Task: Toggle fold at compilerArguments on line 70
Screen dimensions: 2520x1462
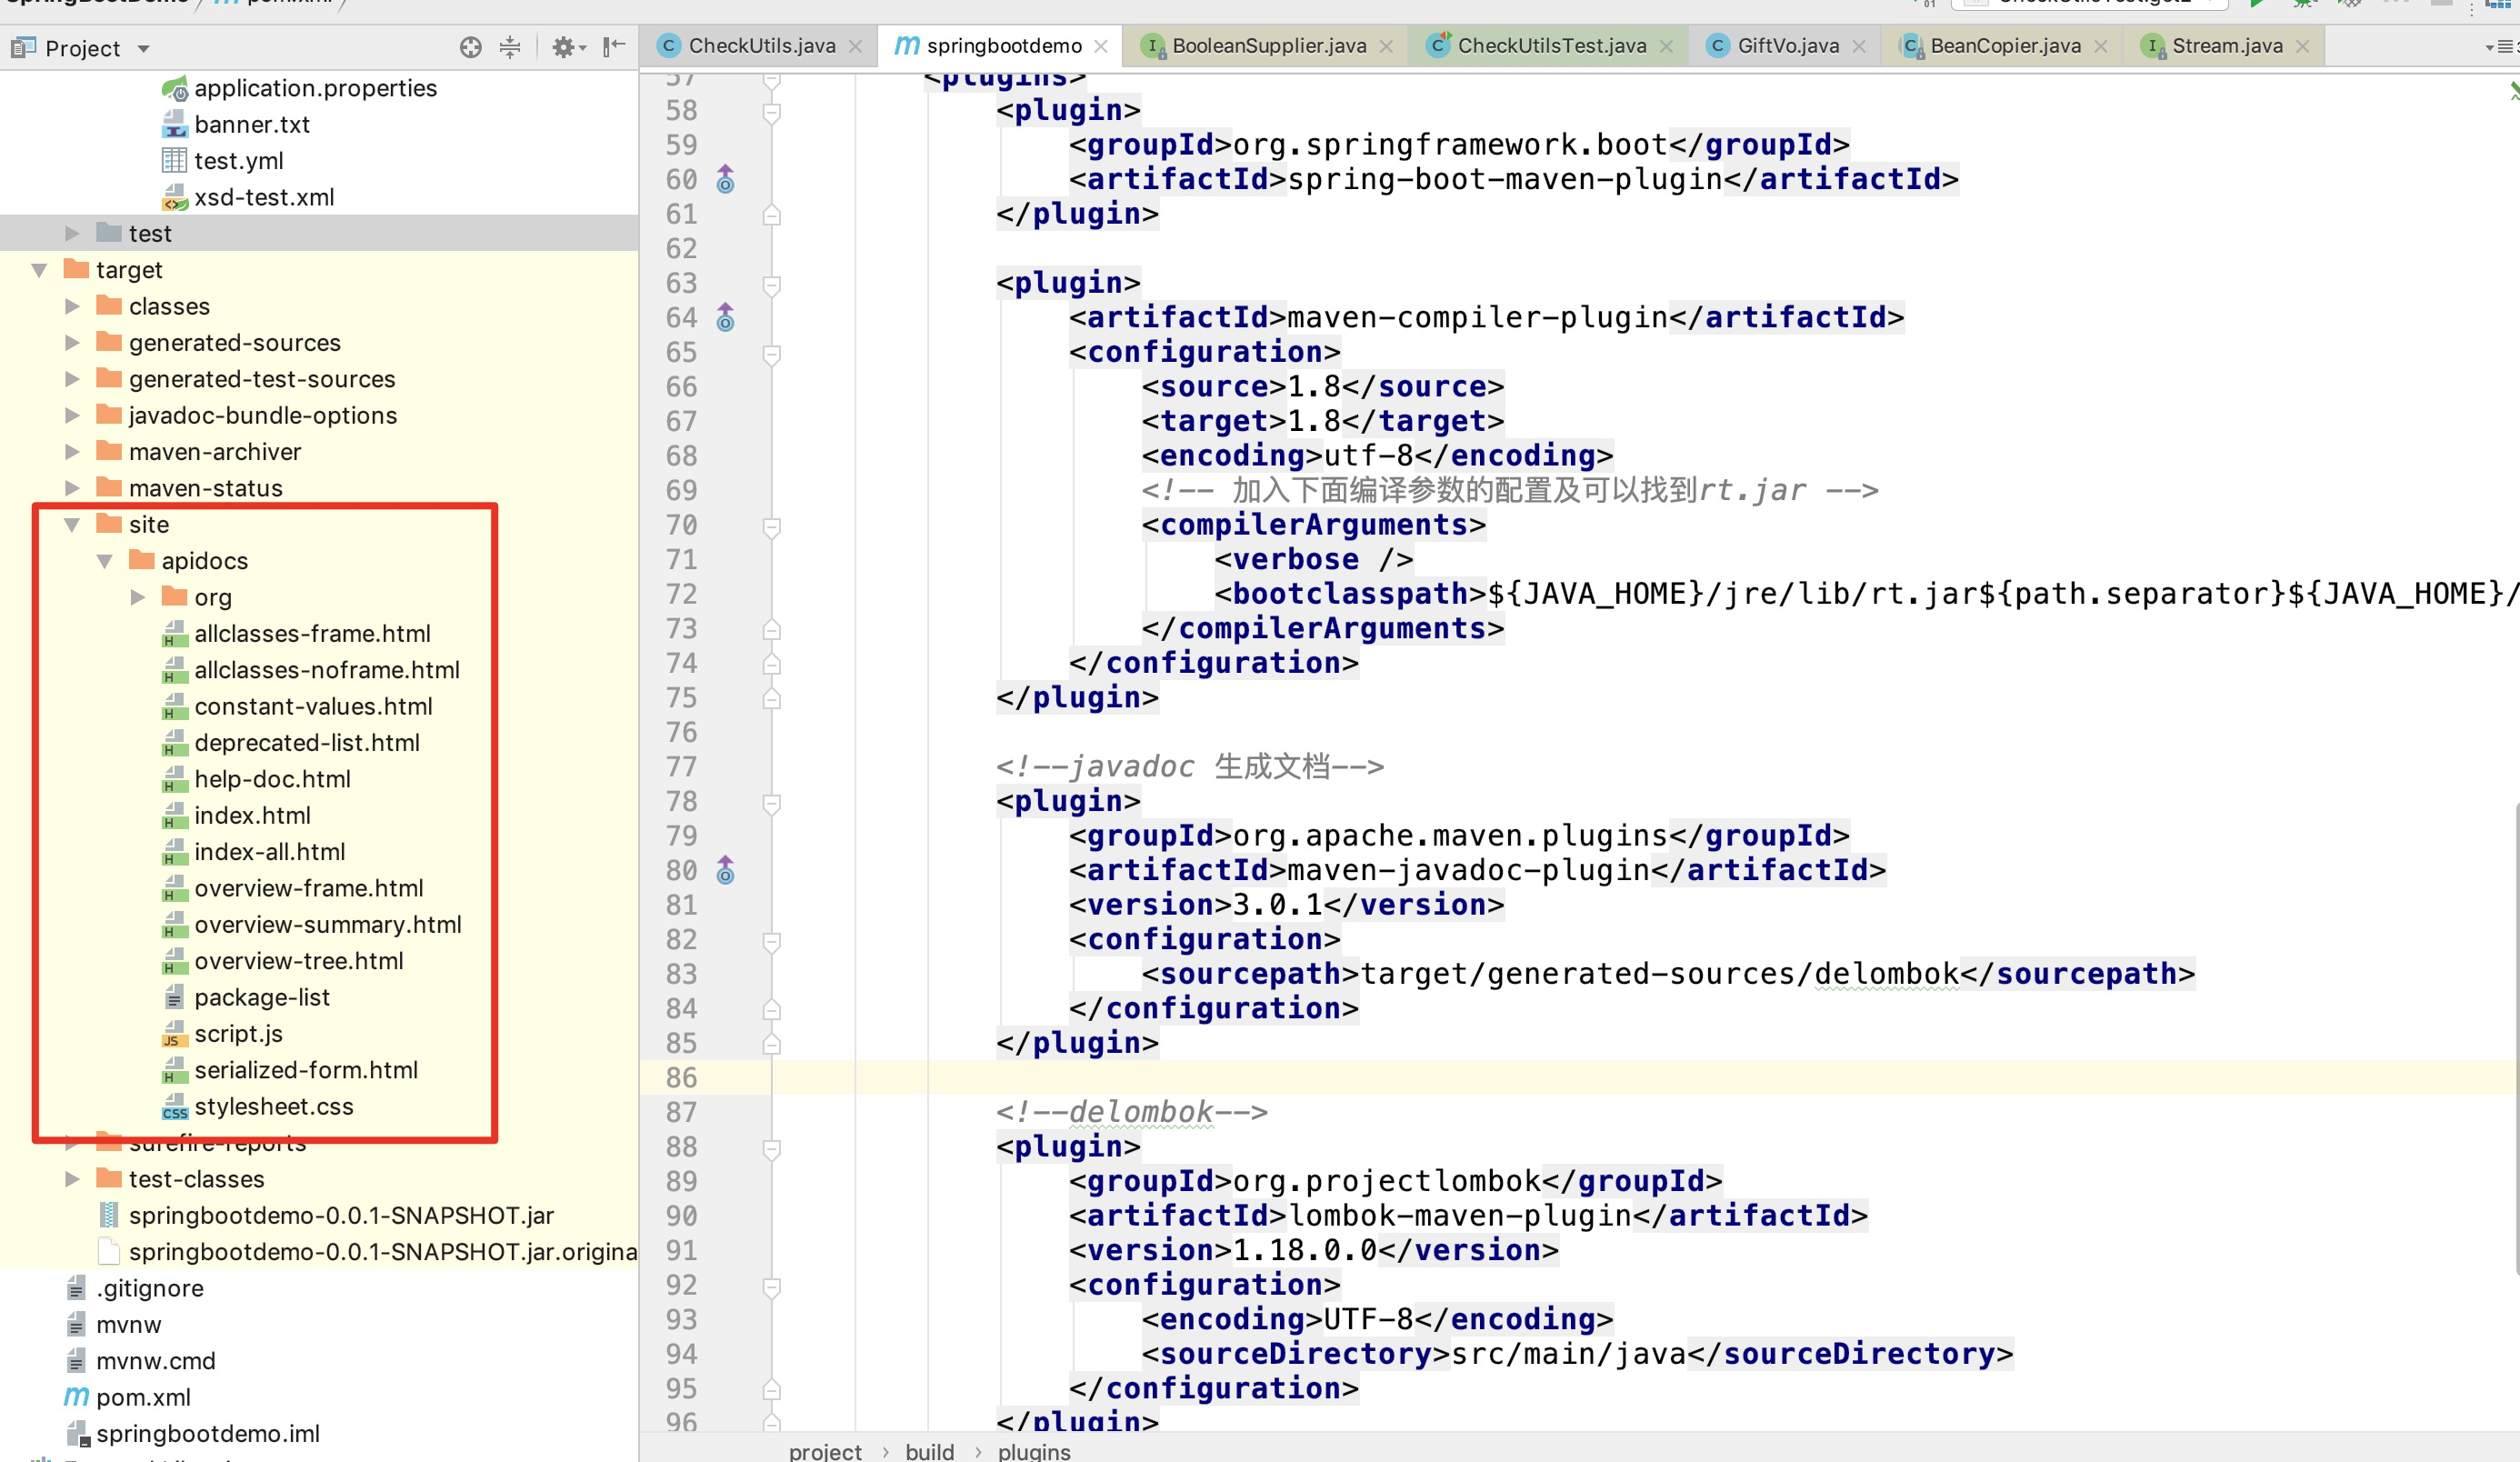Action: pyautogui.click(x=772, y=527)
